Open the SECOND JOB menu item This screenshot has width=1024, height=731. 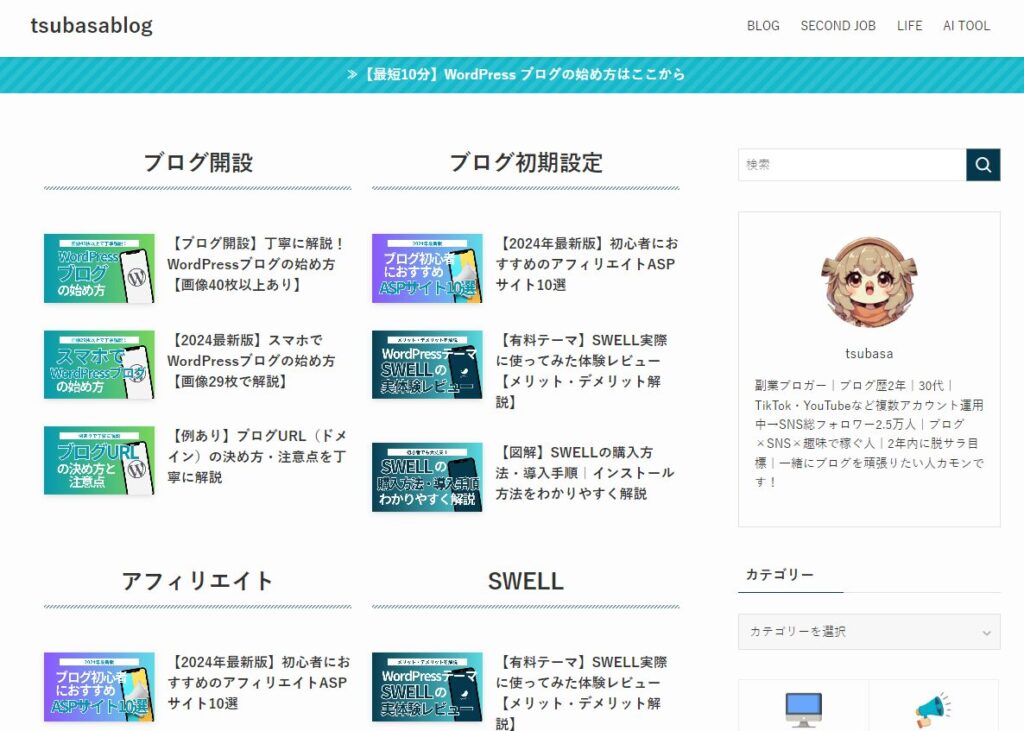click(x=838, y=26)
